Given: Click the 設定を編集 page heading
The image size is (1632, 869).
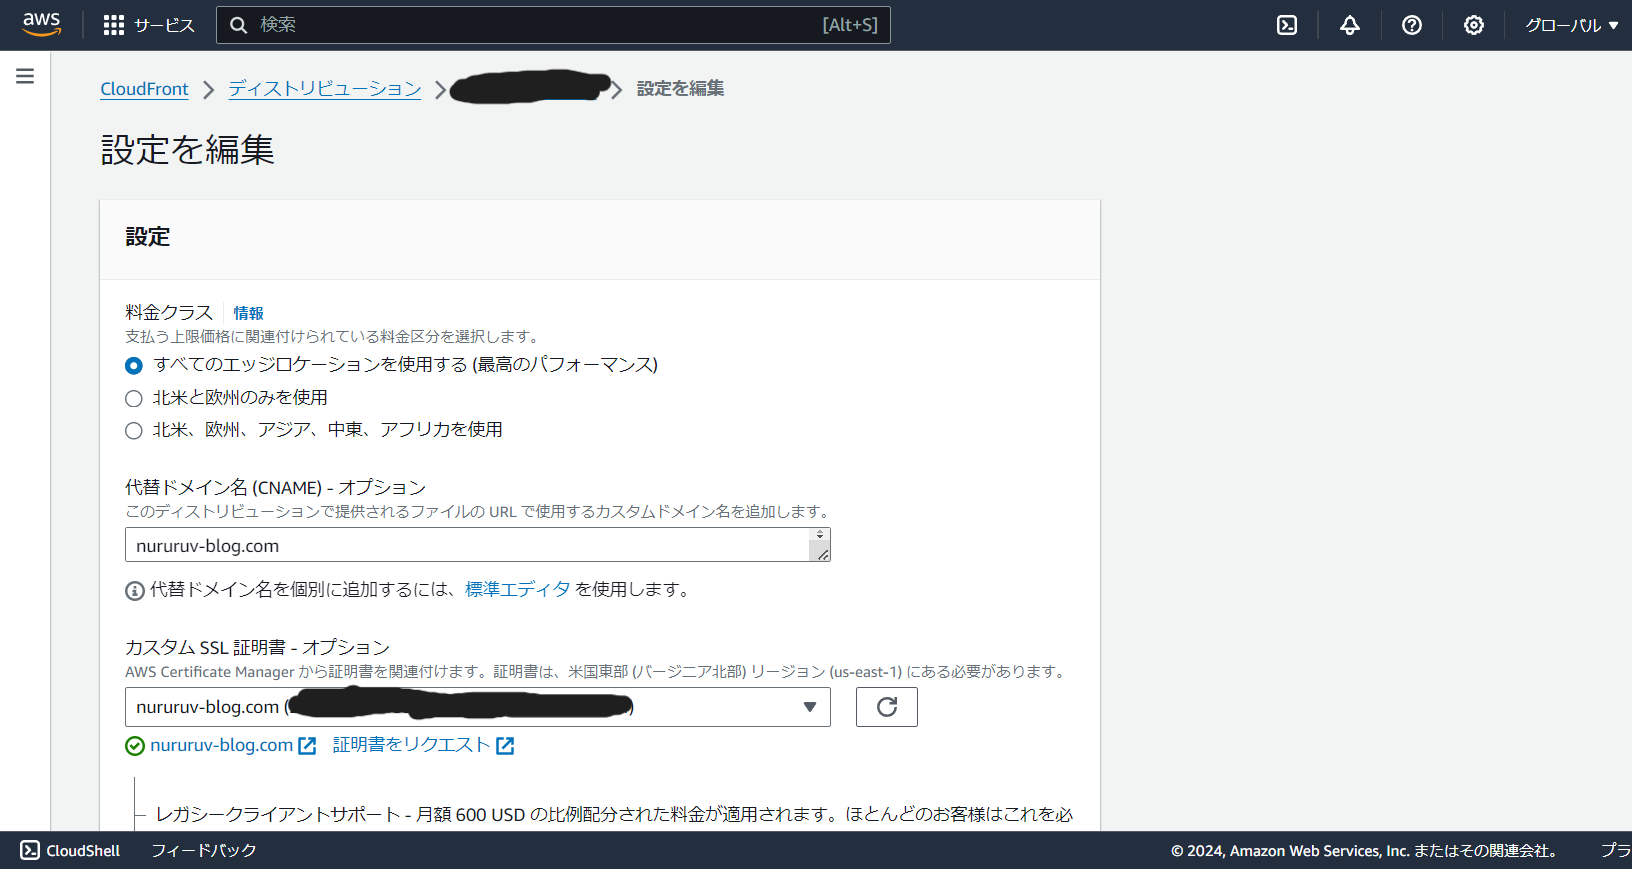Looking at the screenshot, I should pyautogui.click(x=187, y=150).
